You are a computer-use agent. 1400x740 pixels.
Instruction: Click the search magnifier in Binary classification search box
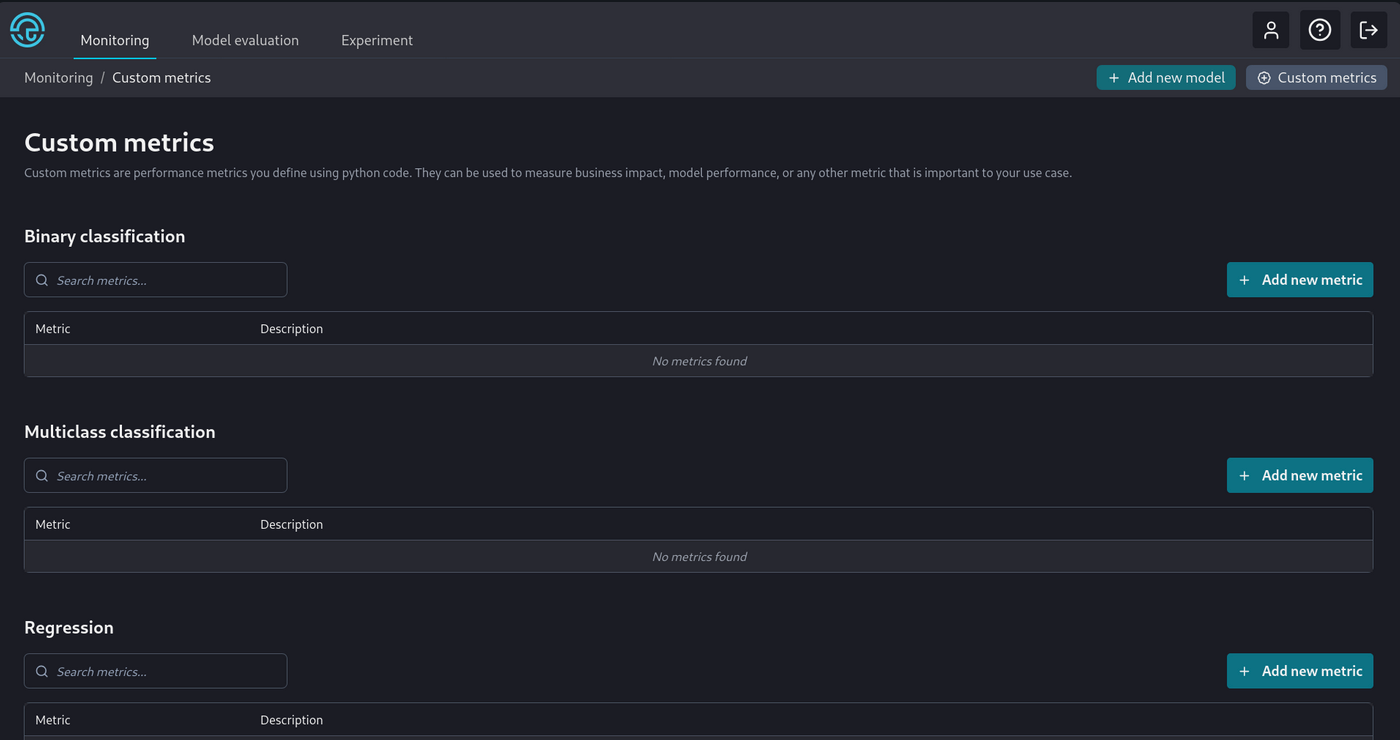click(x=41, y=280)
